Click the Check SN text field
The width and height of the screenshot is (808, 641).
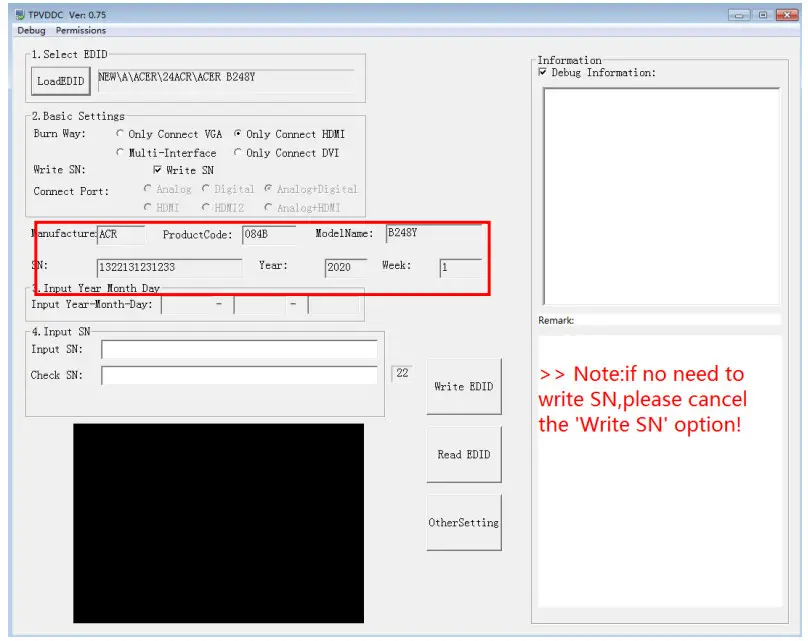tap(240, 375)
